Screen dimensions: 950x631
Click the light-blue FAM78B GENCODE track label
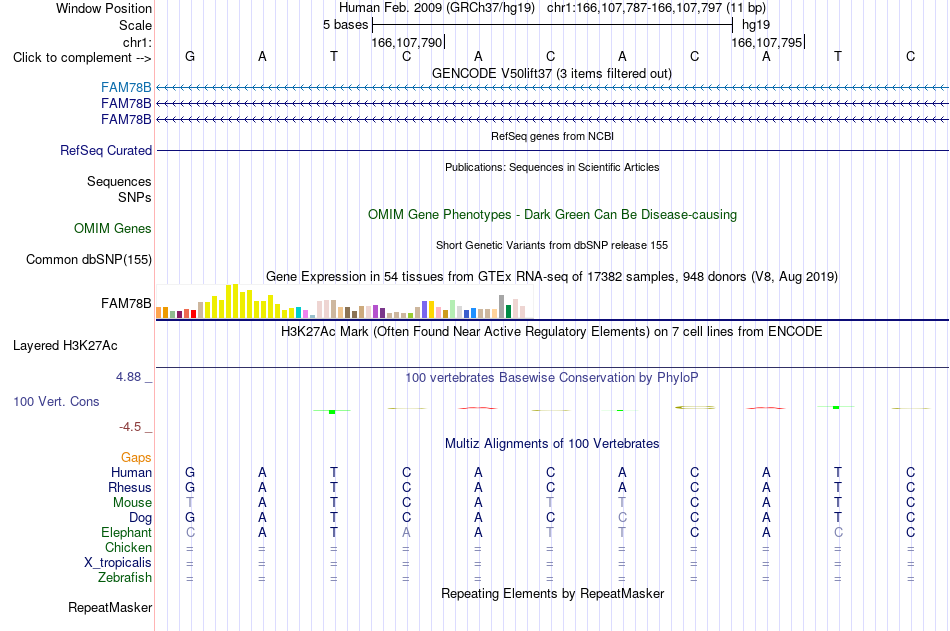coord(126,87)
